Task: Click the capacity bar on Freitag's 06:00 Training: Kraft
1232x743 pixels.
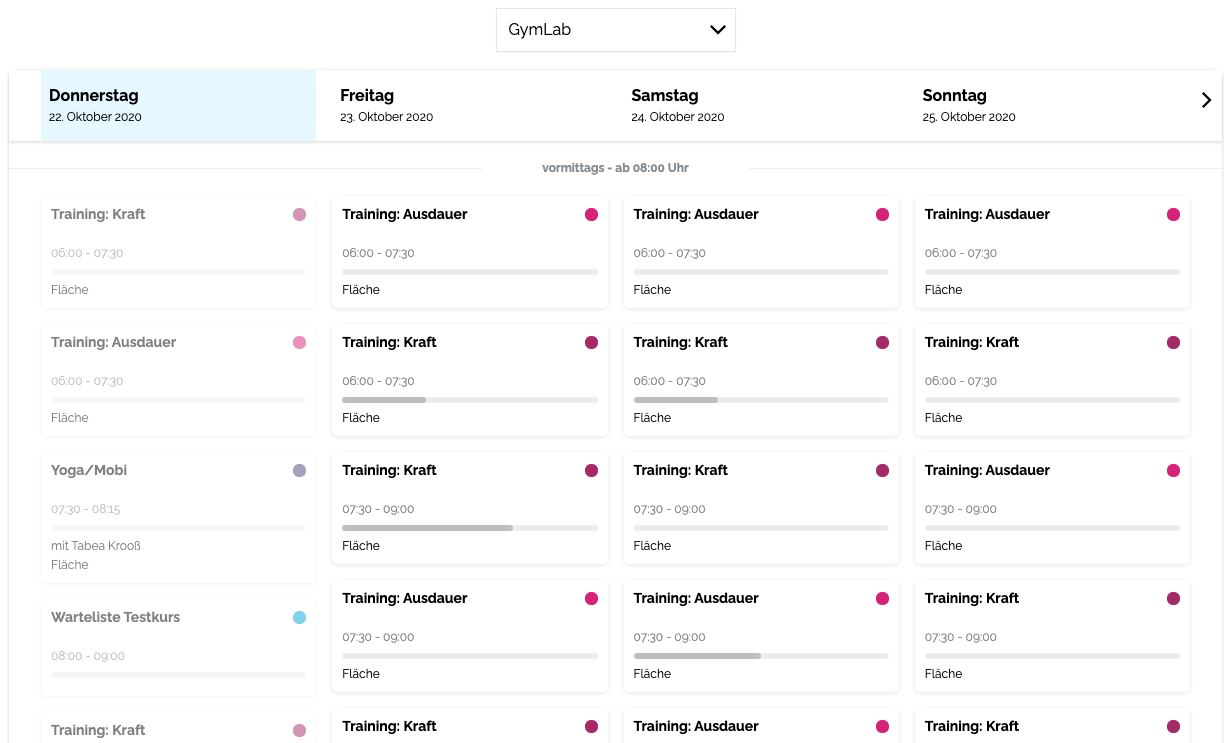Action: (x=470, y=400)
